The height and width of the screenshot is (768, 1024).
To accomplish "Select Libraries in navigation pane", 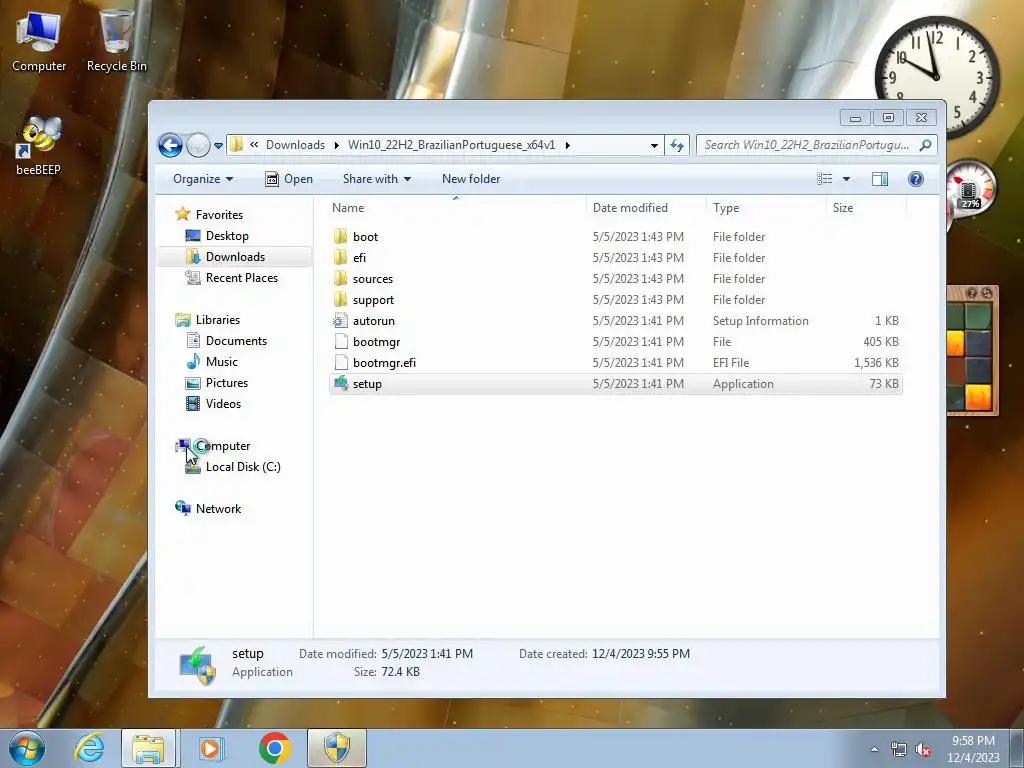I will tap(217, 320).
